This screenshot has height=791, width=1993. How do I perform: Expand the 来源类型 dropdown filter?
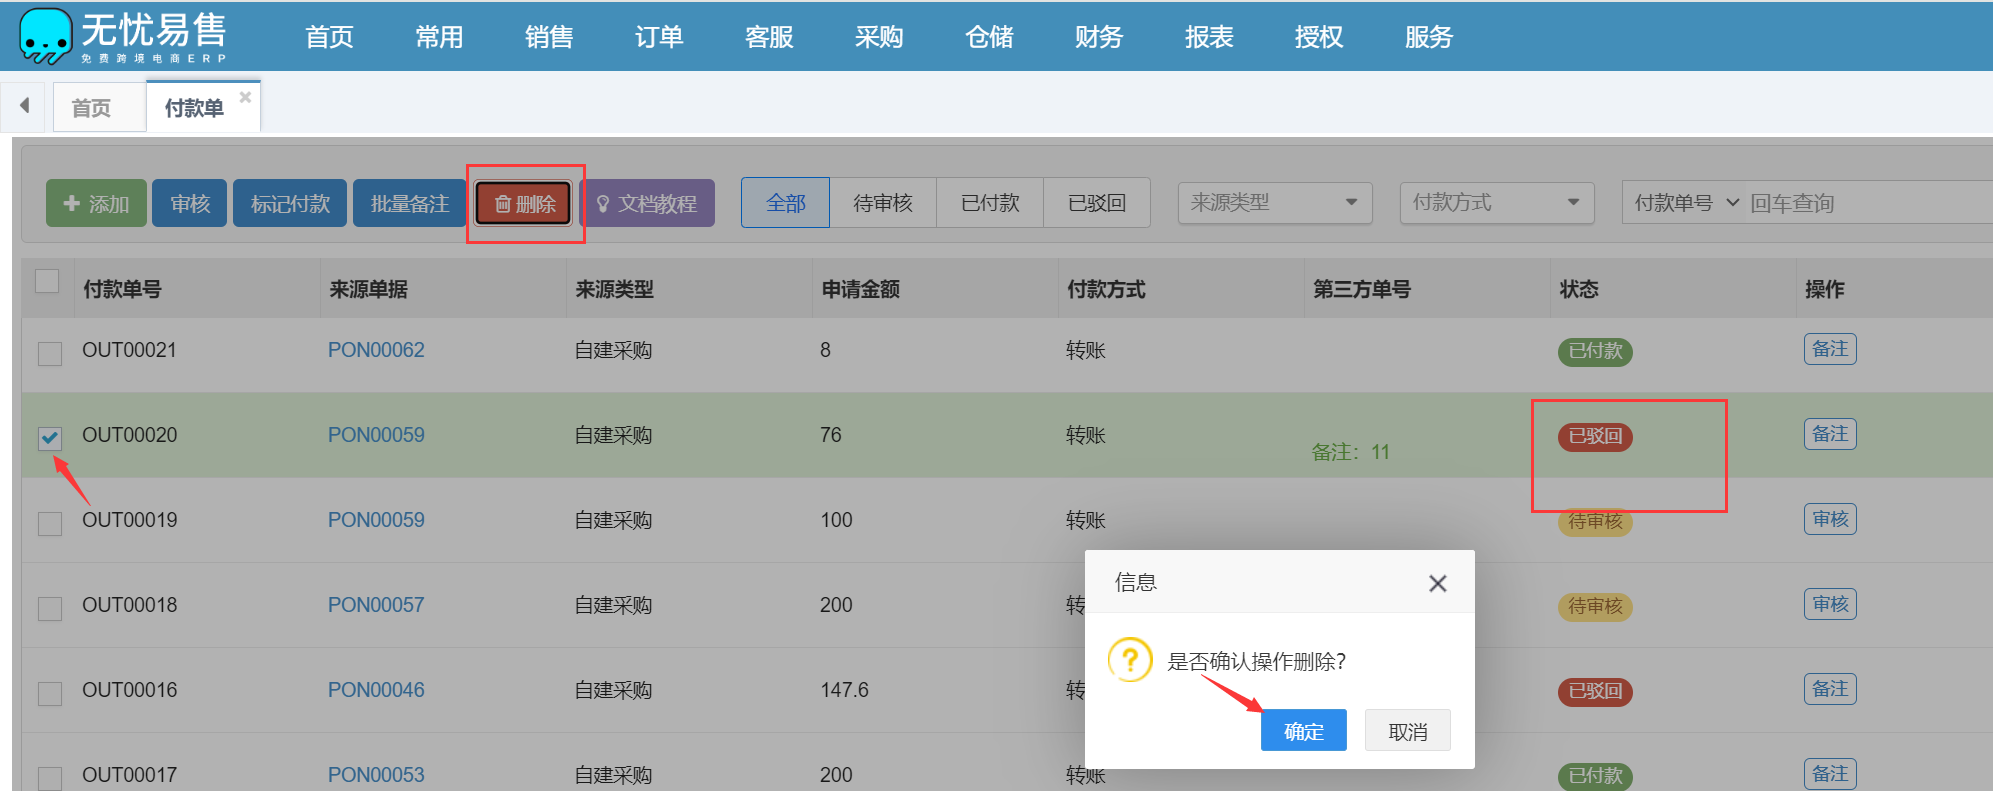[1274, 203]
